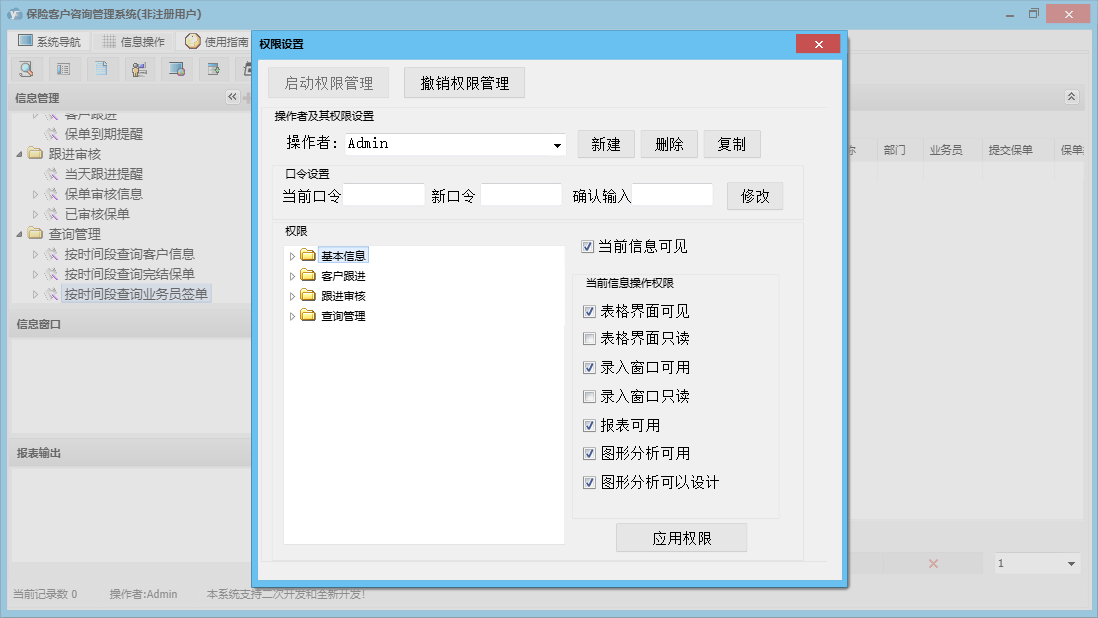Click the 跟进审核 folder icon in permissions tree
1098x618 pixels.
(x=307, y=295)
